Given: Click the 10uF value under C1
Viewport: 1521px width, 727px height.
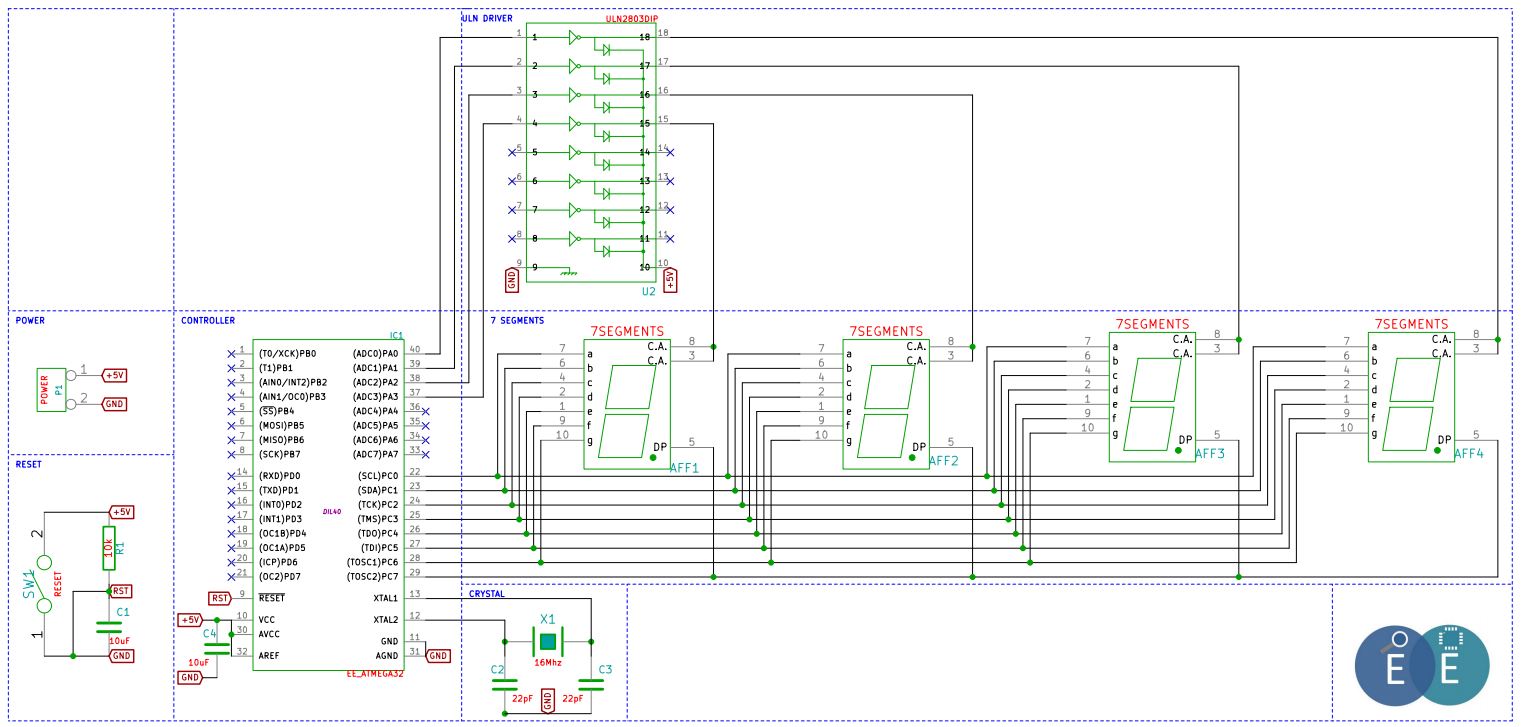Looking at the screenshot, I should pos(119,640).
